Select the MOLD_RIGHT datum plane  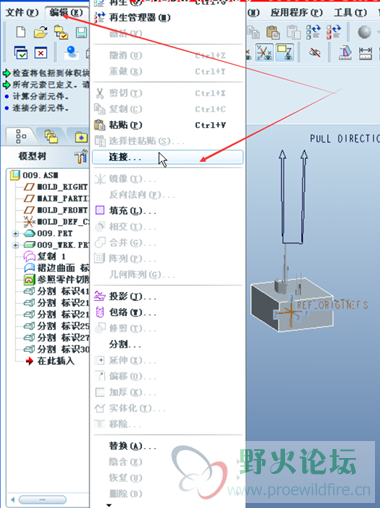(56, 187)
